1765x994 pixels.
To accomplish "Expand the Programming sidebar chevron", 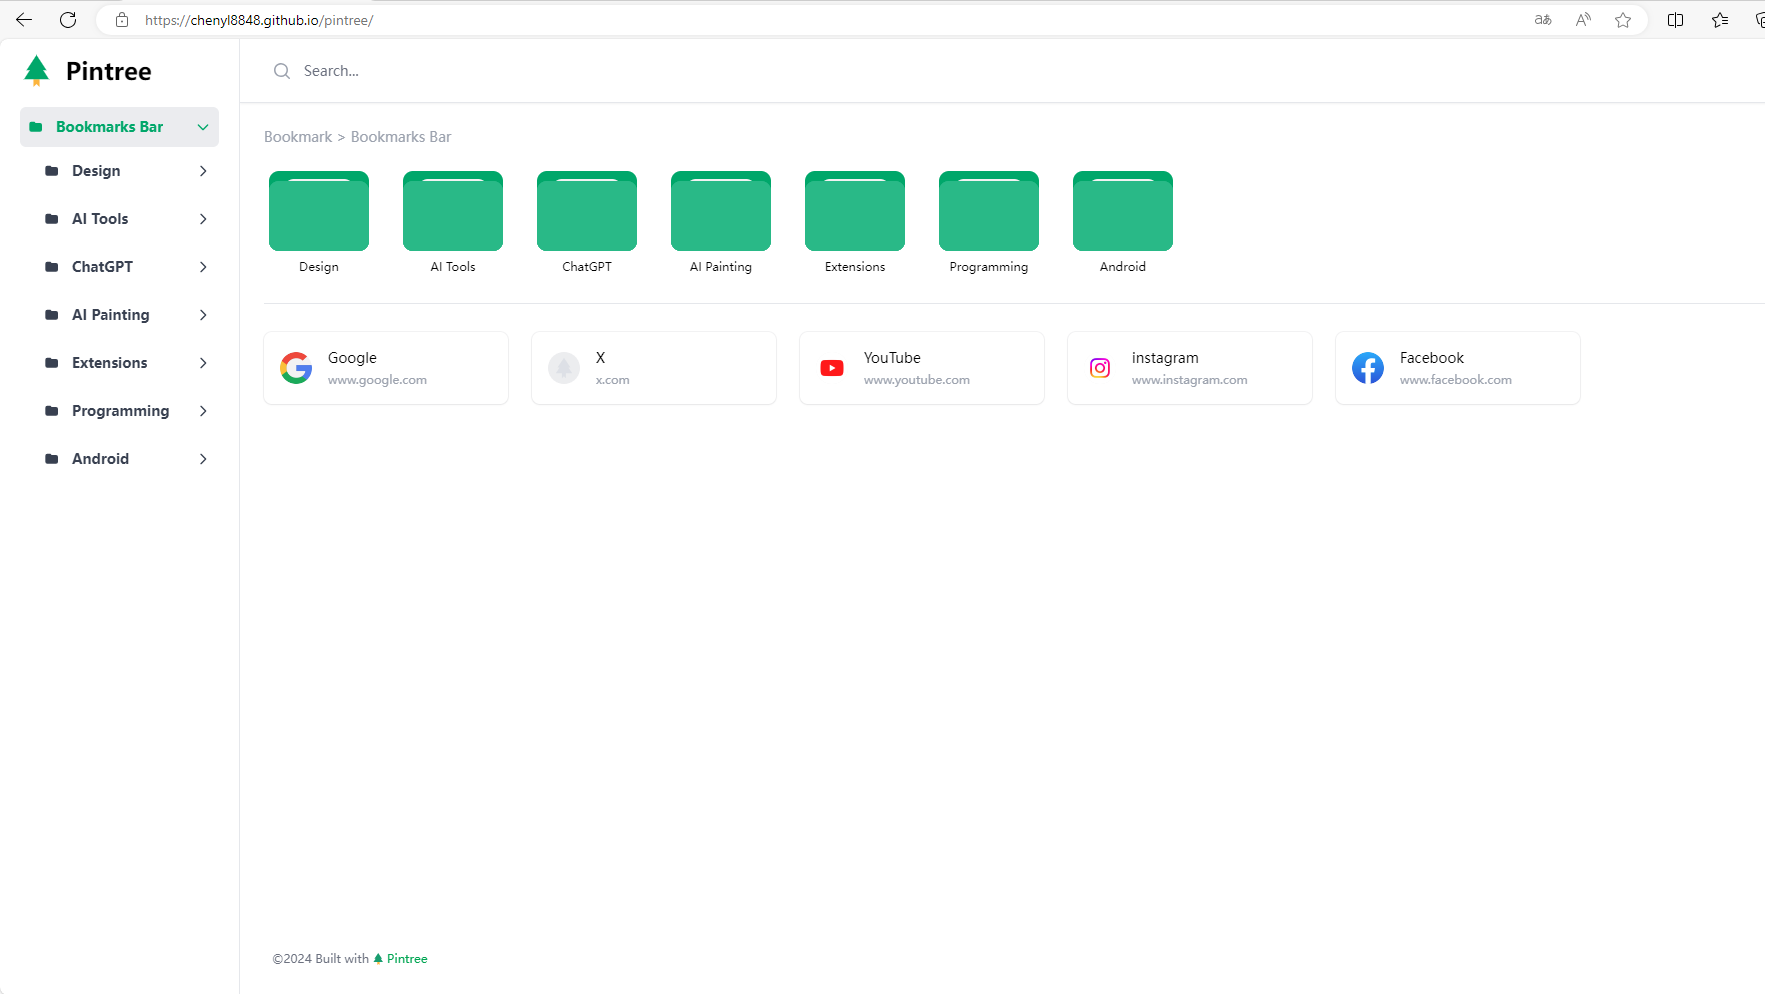I will point(203,411).
